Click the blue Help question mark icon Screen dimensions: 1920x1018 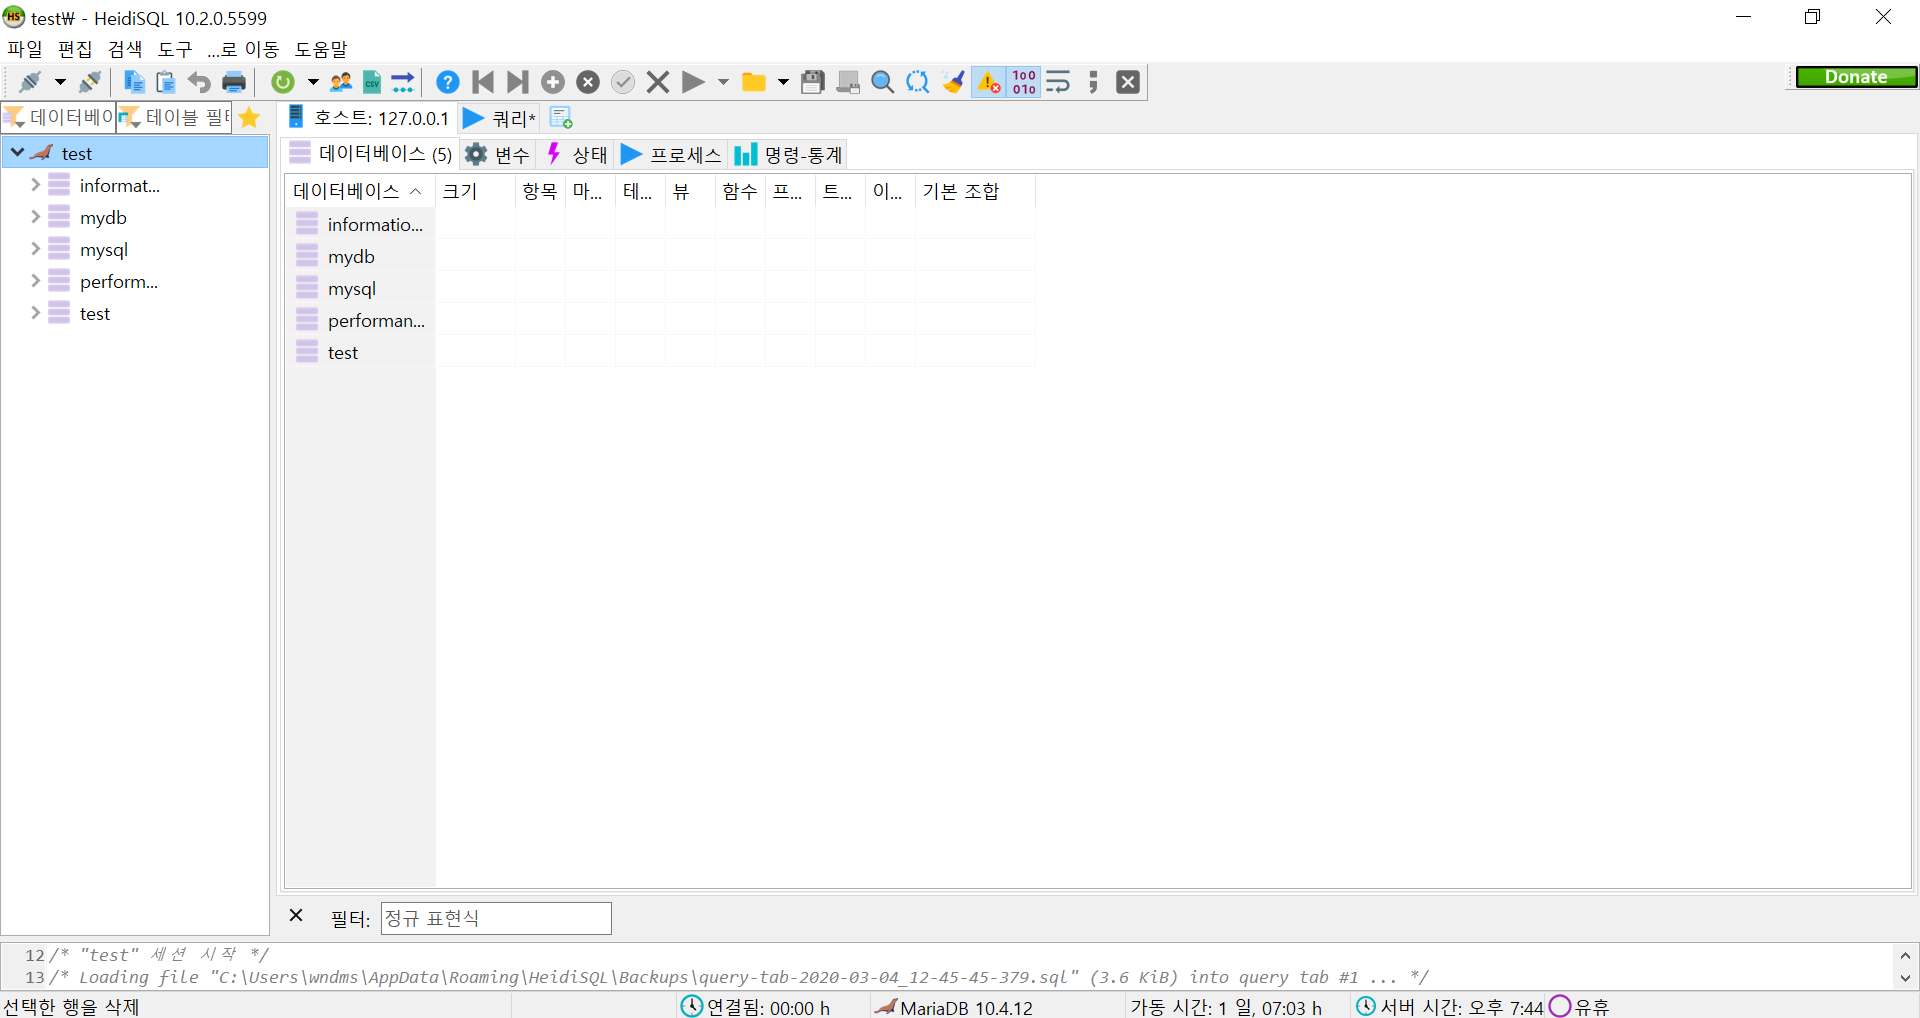tap(448, 82)
